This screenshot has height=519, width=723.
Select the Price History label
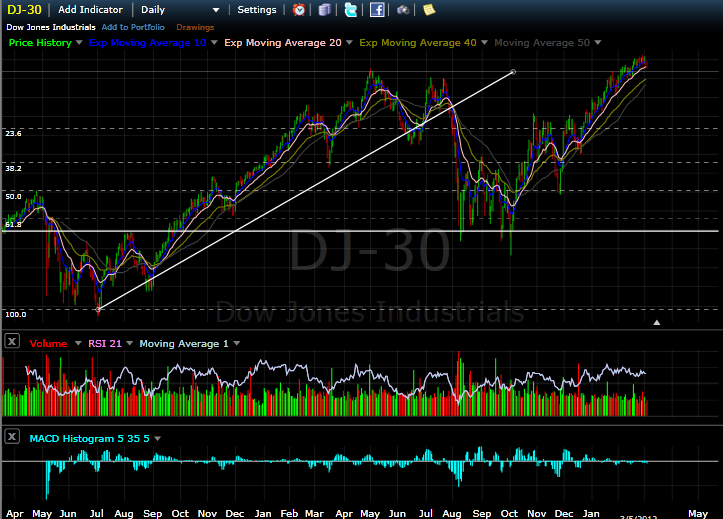pos(40,42)
